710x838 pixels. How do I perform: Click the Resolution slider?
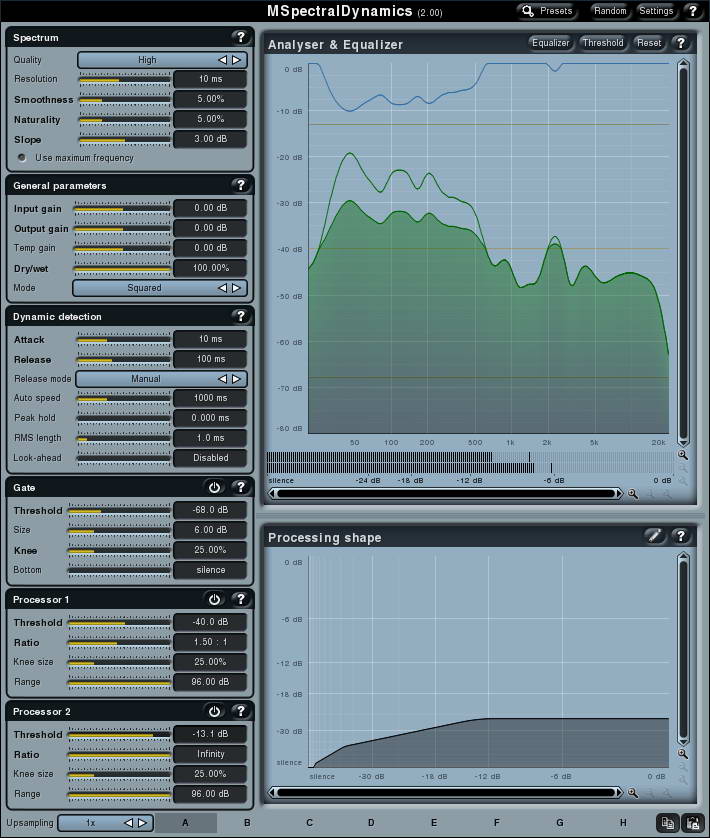(x=125, y=80)
